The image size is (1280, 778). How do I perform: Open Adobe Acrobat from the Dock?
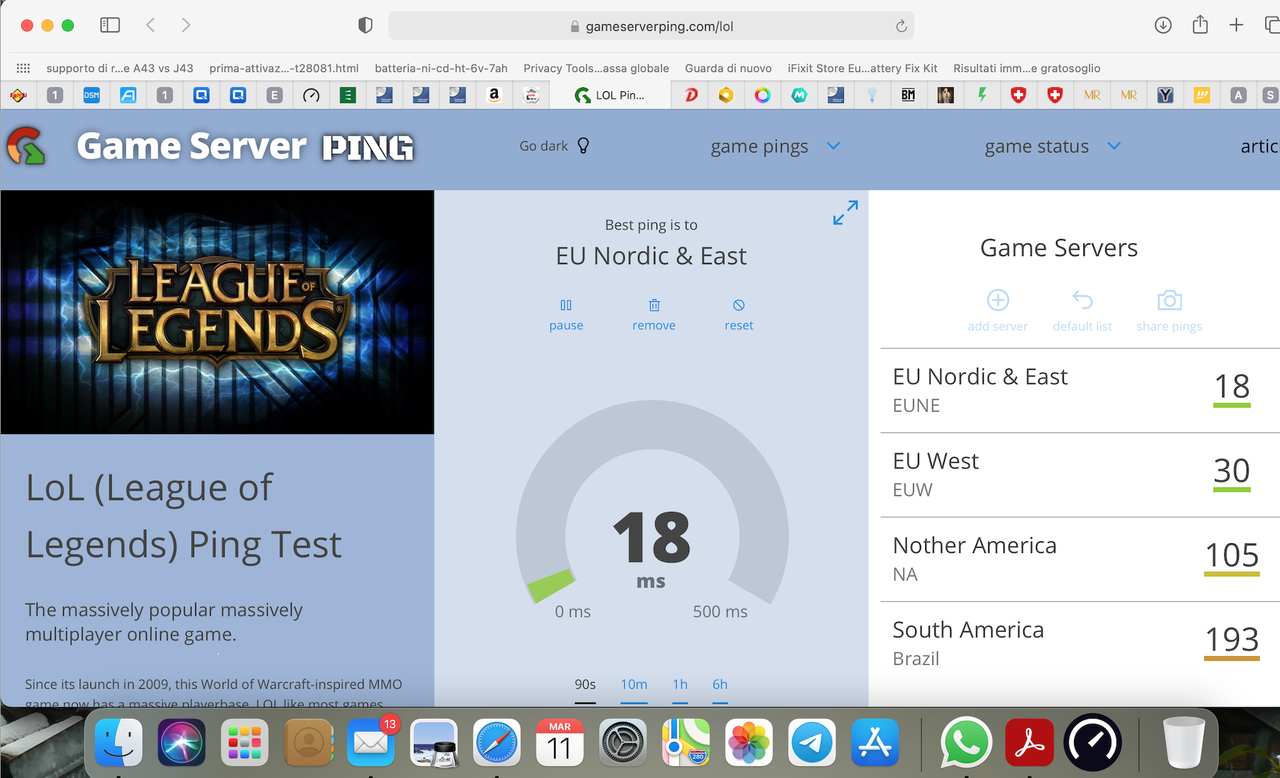click(x=1029, y=744)
